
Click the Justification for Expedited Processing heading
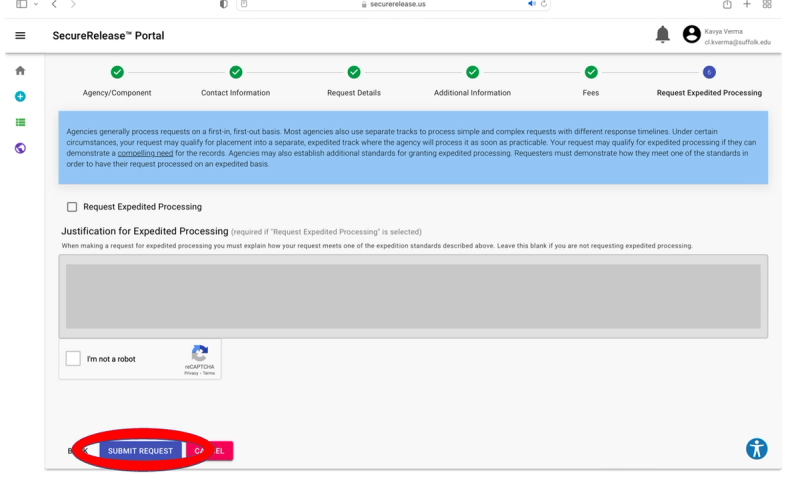click(x=144, y=231)
